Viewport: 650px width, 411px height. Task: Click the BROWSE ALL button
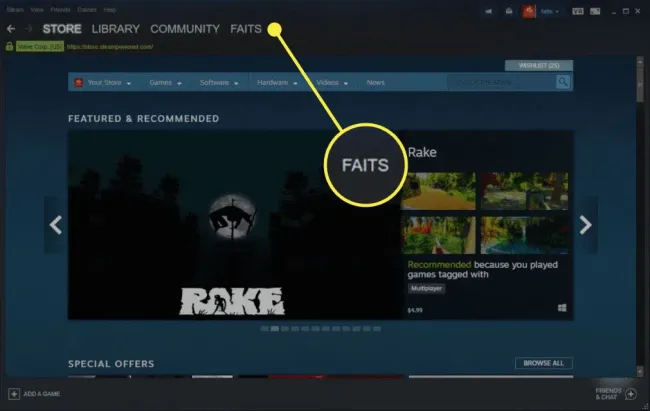pos(543,363)
